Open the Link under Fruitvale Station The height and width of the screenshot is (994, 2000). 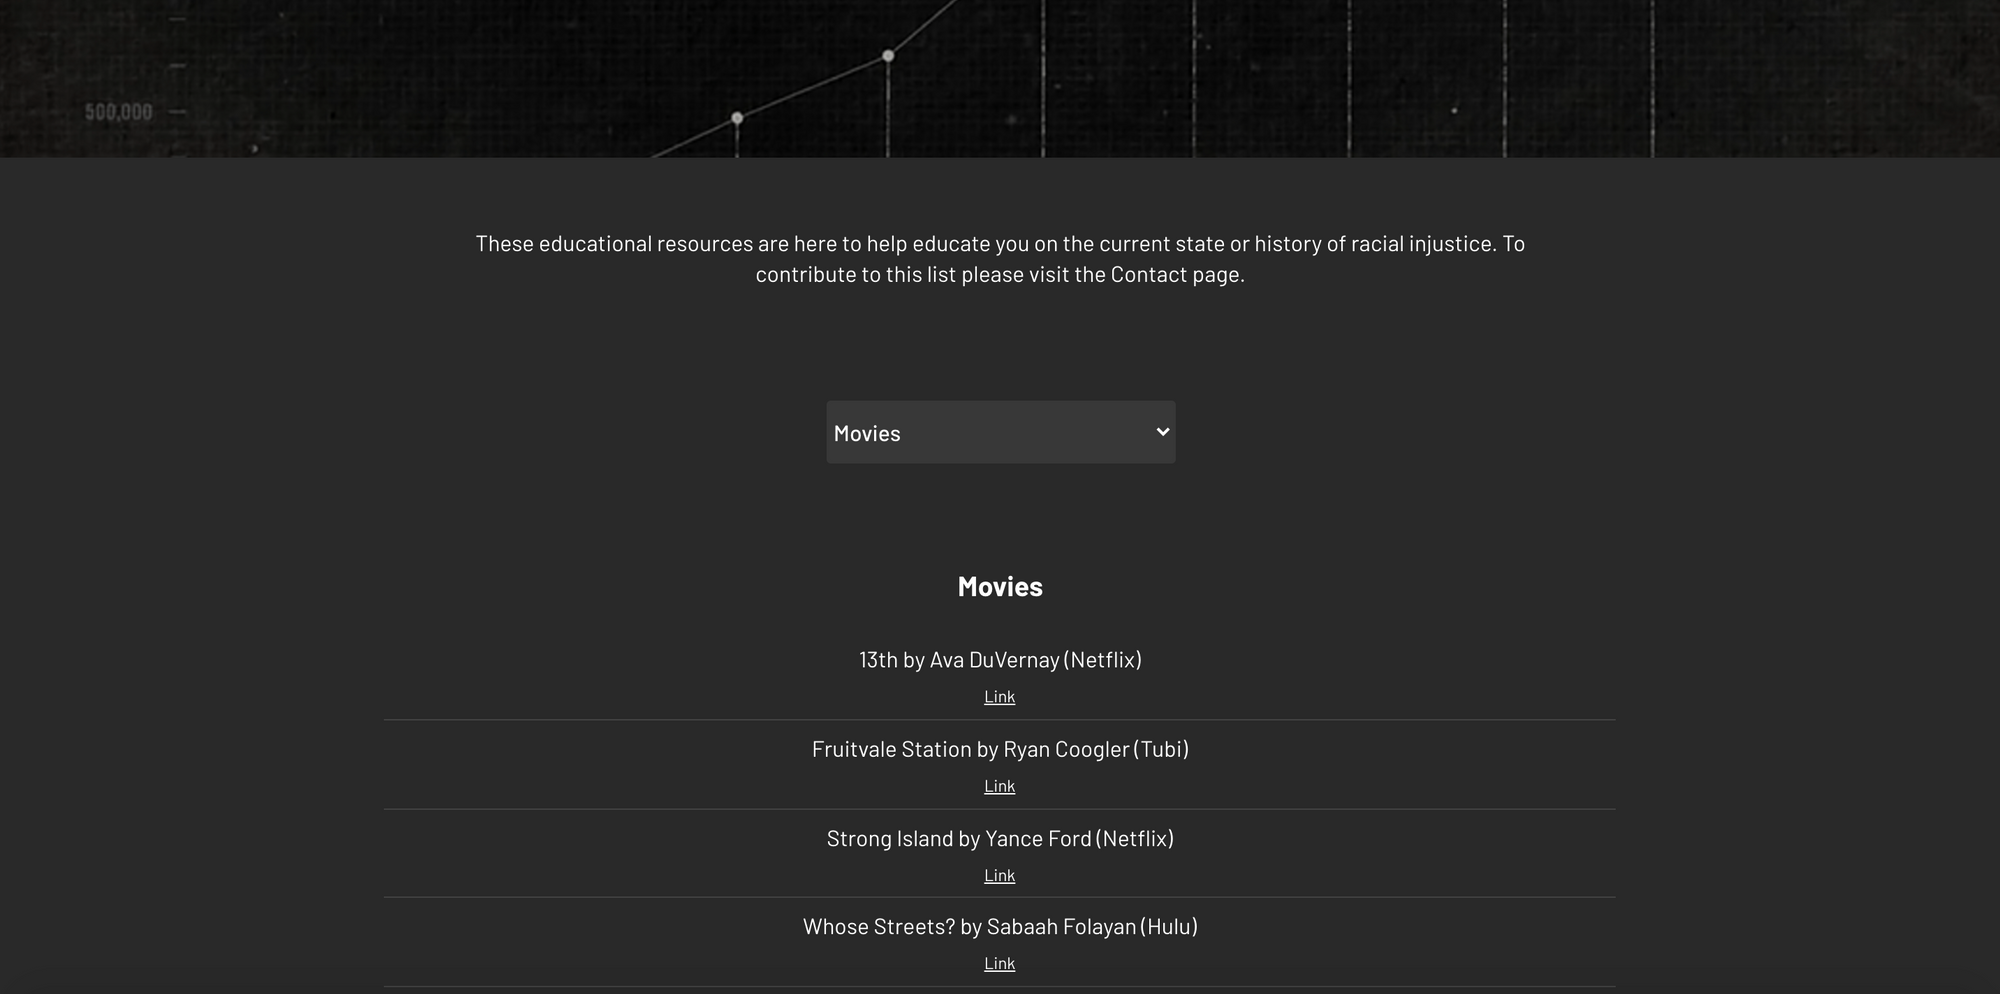point(999,786)
